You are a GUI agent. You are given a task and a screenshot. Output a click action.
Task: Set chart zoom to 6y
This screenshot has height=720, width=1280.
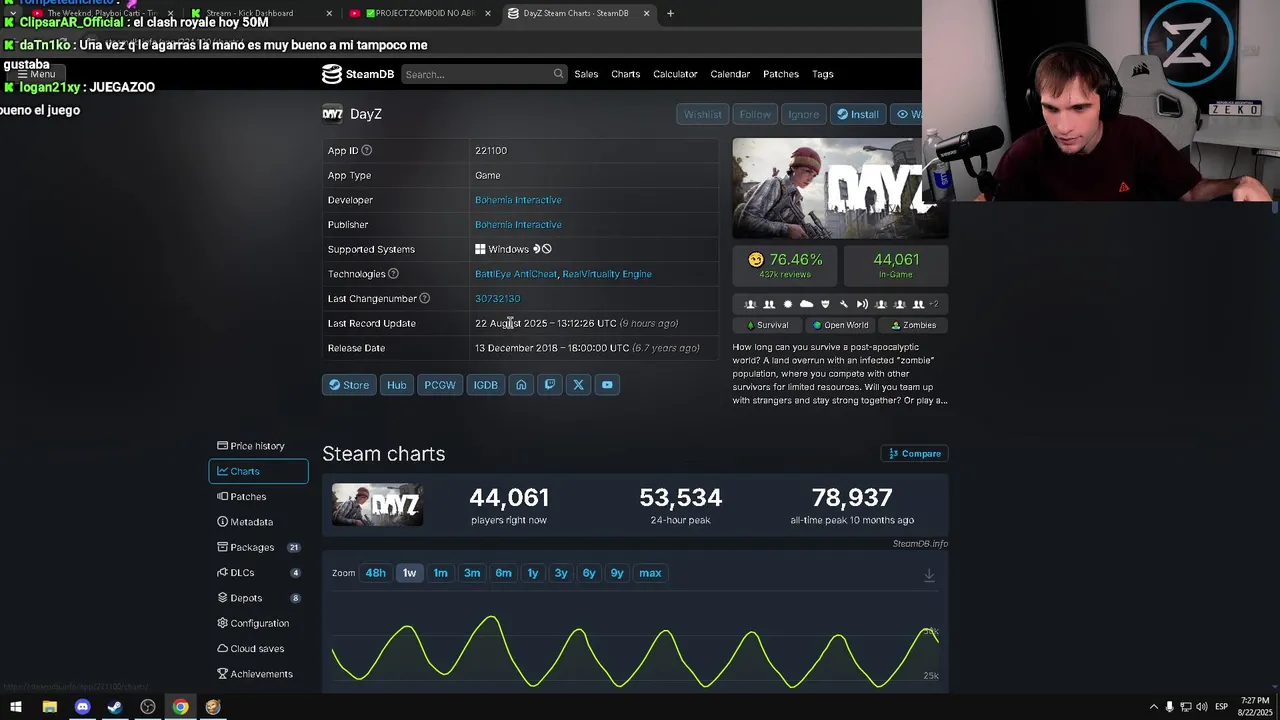point(589,573)
